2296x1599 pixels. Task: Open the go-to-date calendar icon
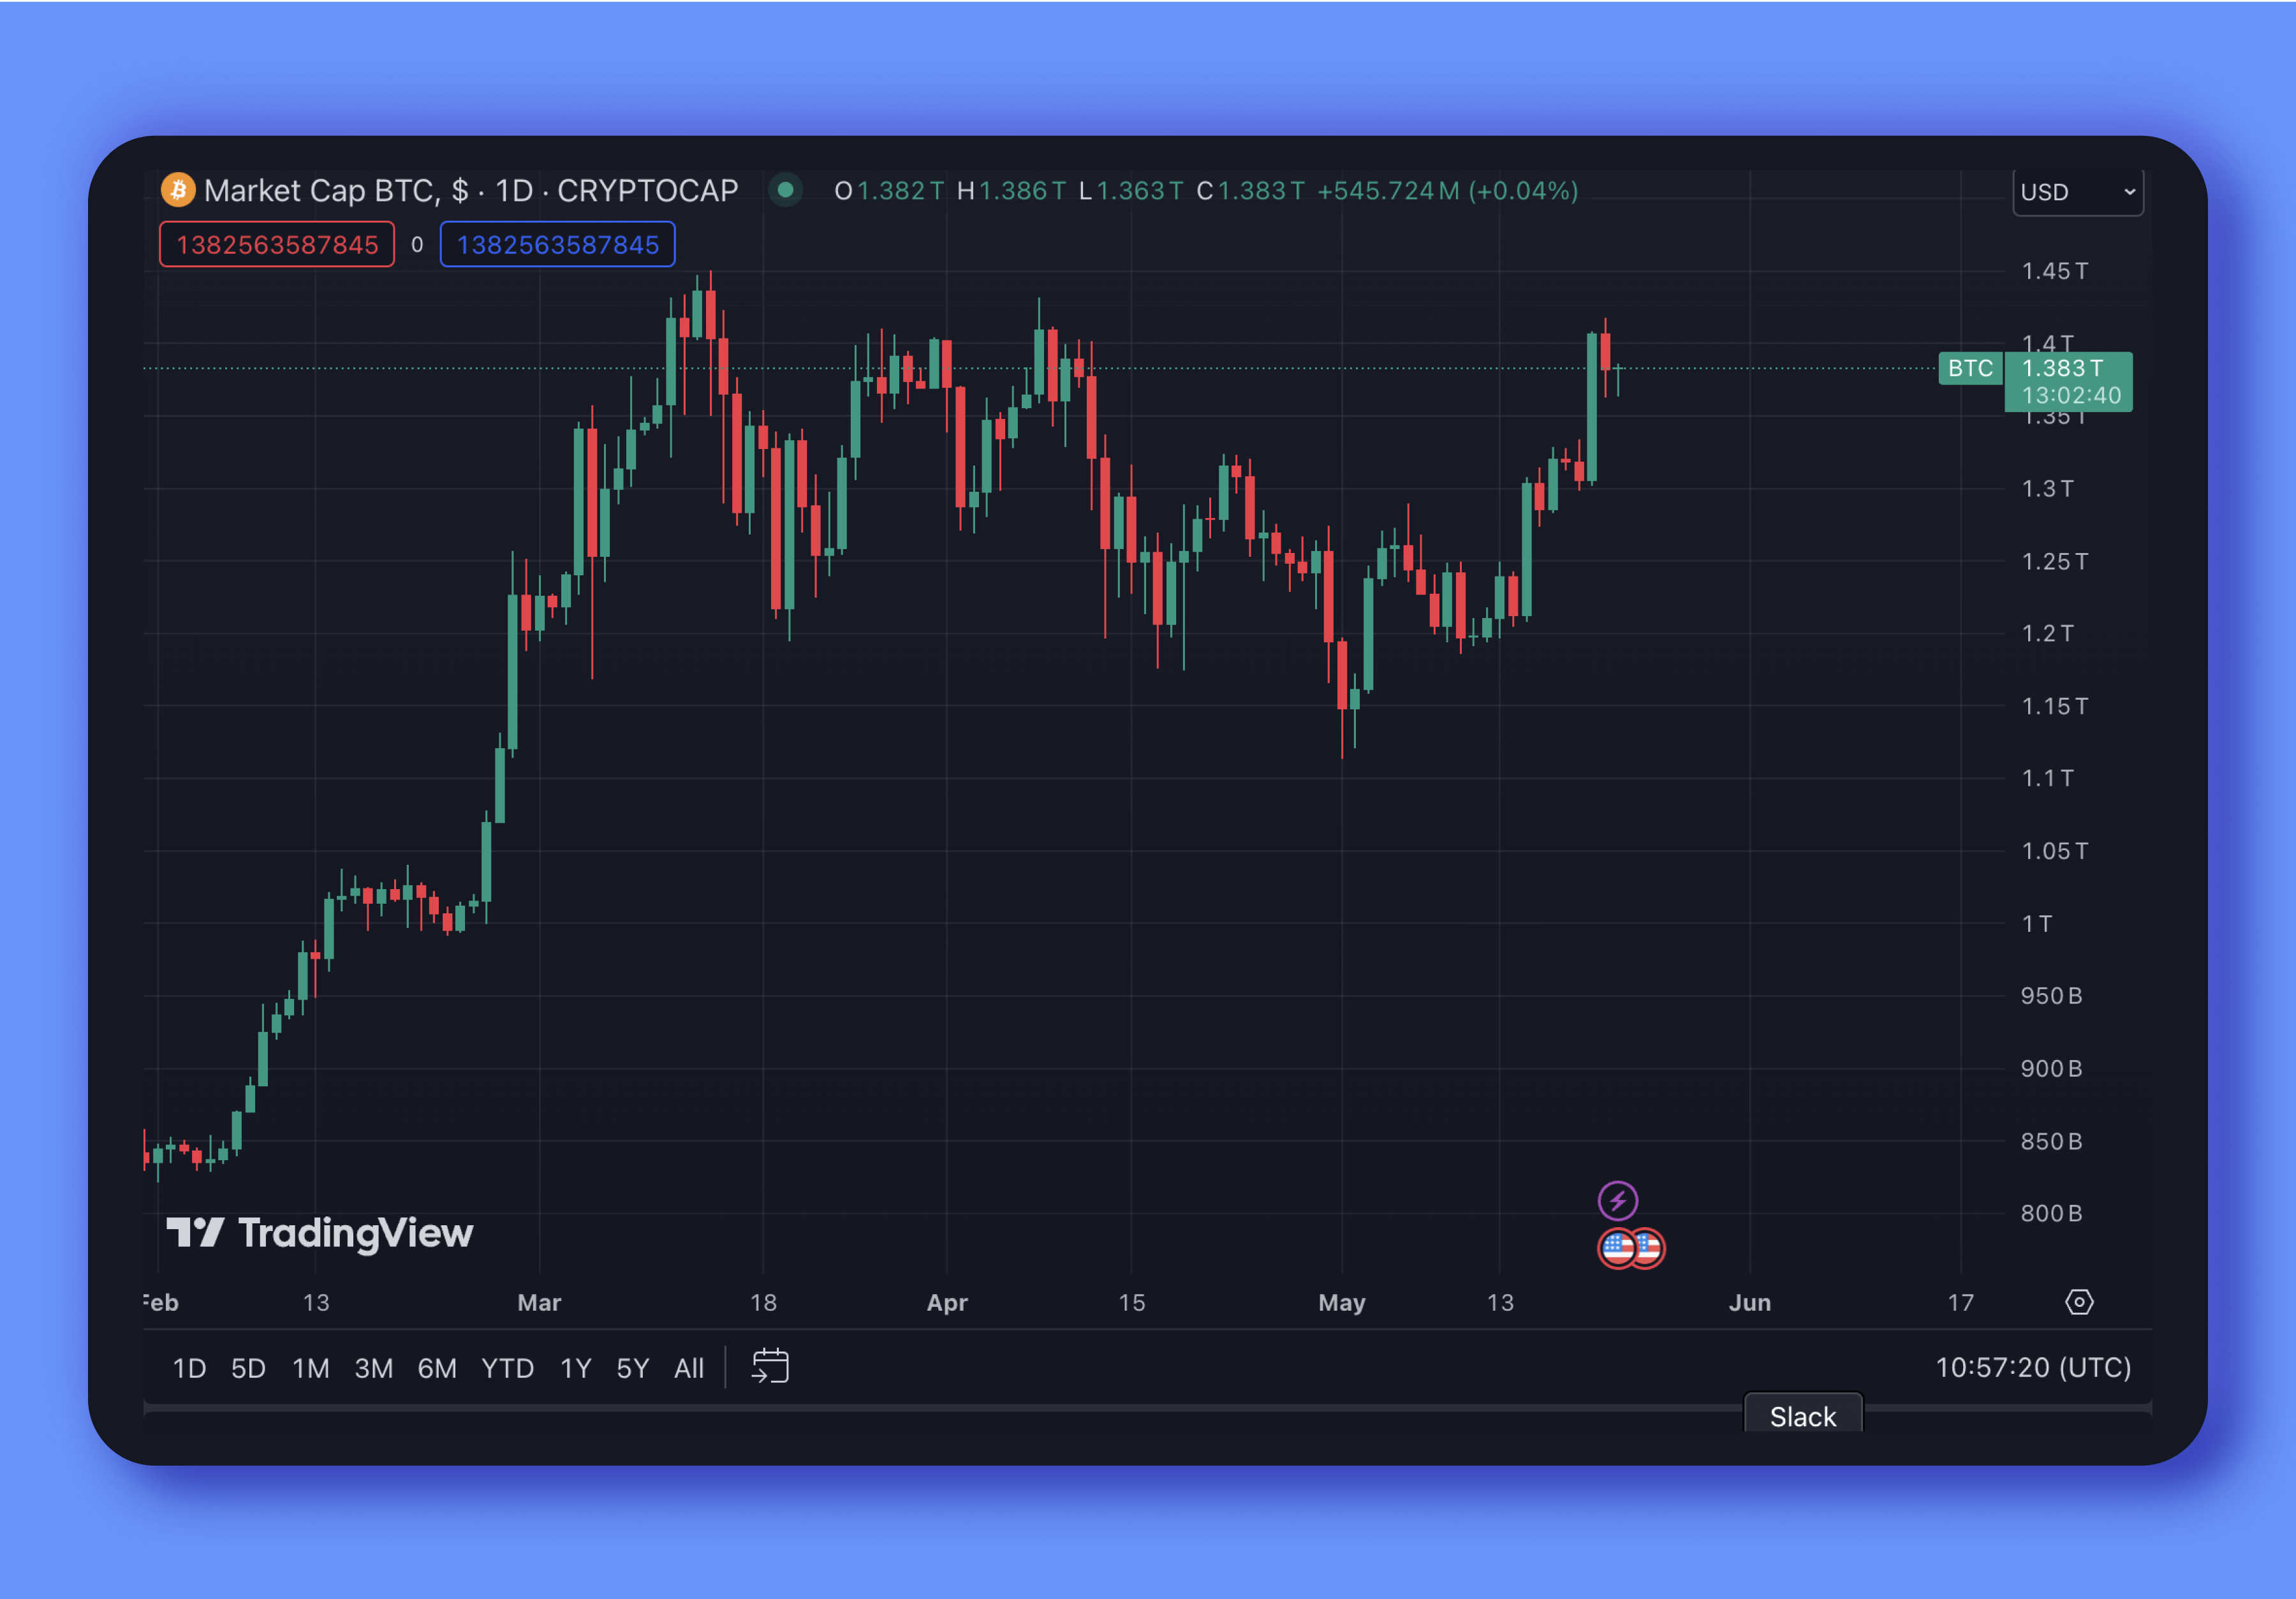(770, 1366)
